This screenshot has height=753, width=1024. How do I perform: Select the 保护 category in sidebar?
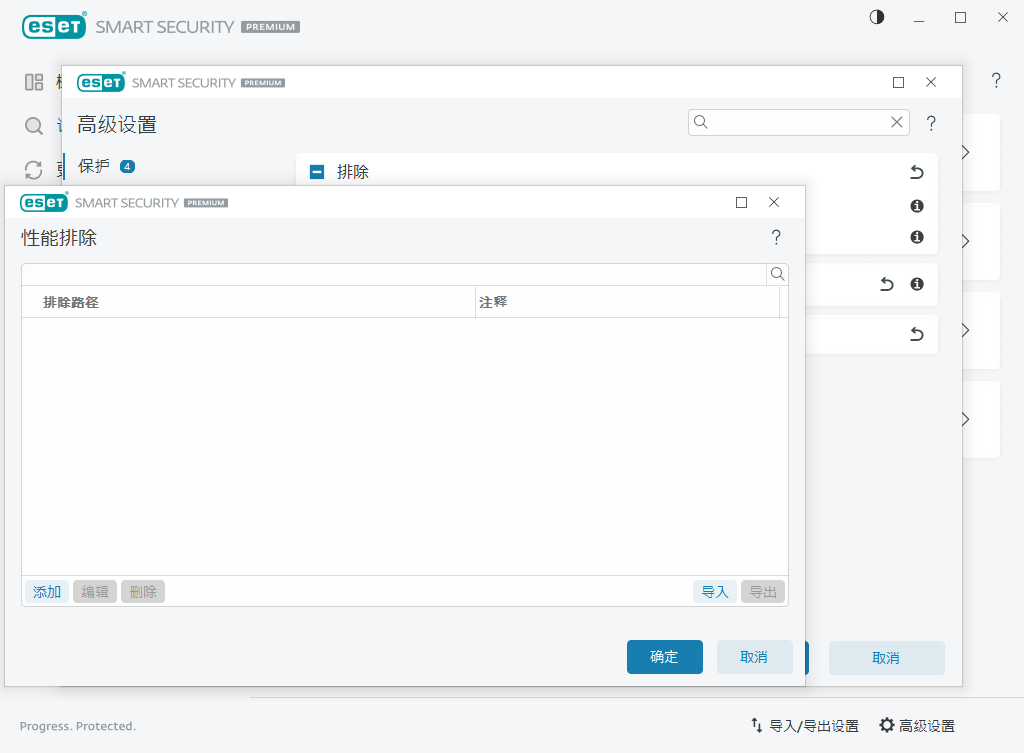(x=94, y=166)
